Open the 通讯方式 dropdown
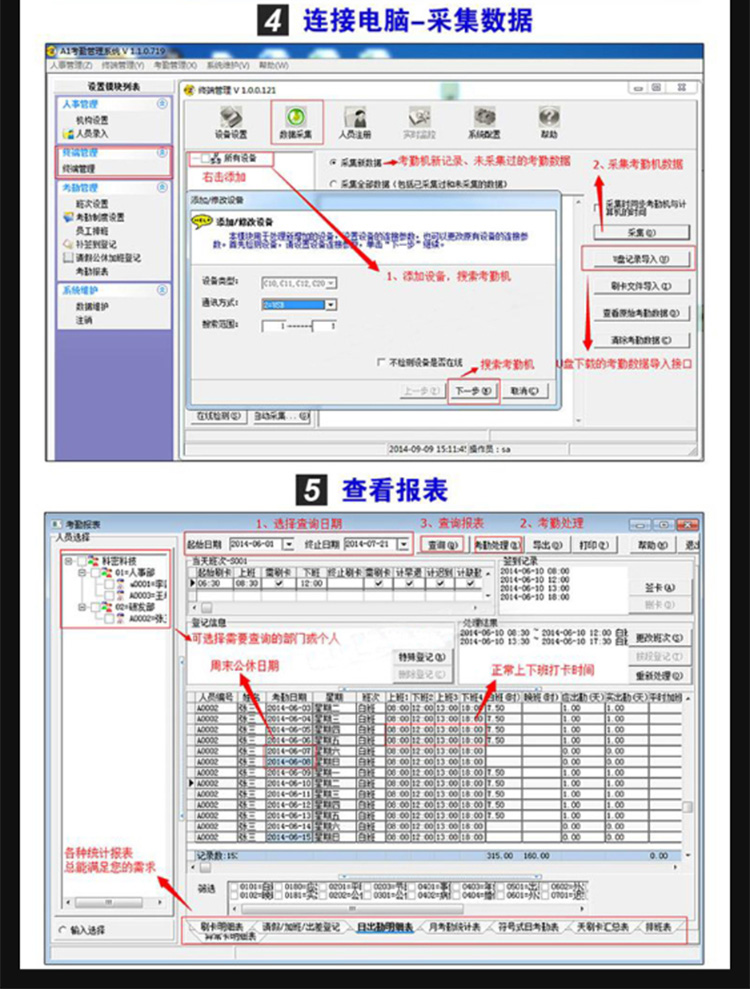 [331, 305]
